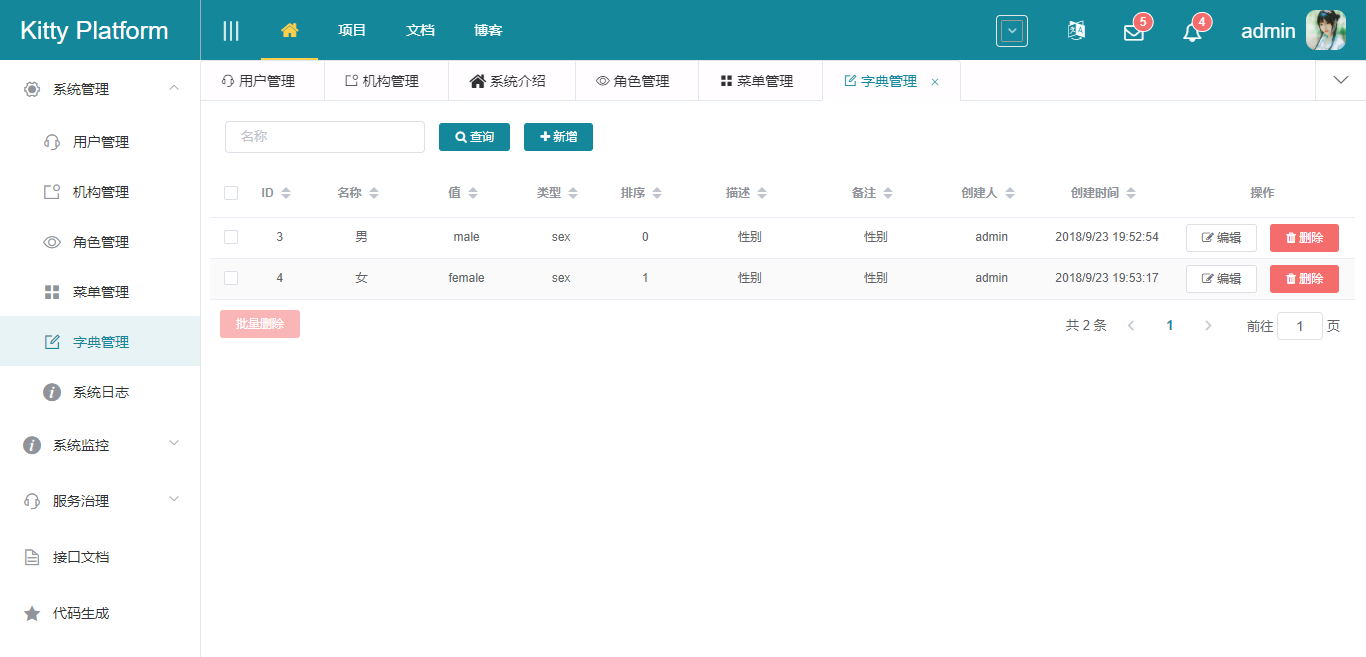Open 文档 in the top navigation

[x=420, y=30]
